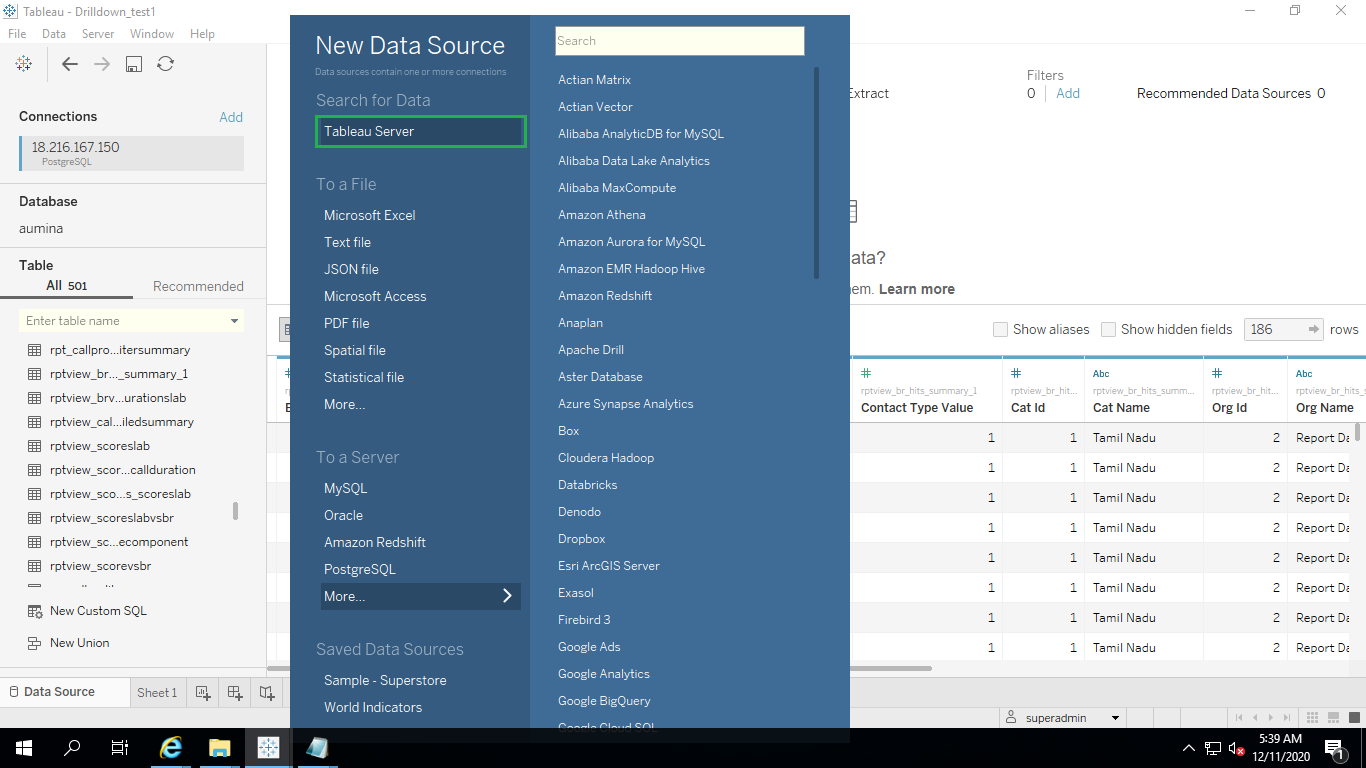Click the muted speaker tray icon
The width and height of the screenshot is (1366, 768).
1236,748
